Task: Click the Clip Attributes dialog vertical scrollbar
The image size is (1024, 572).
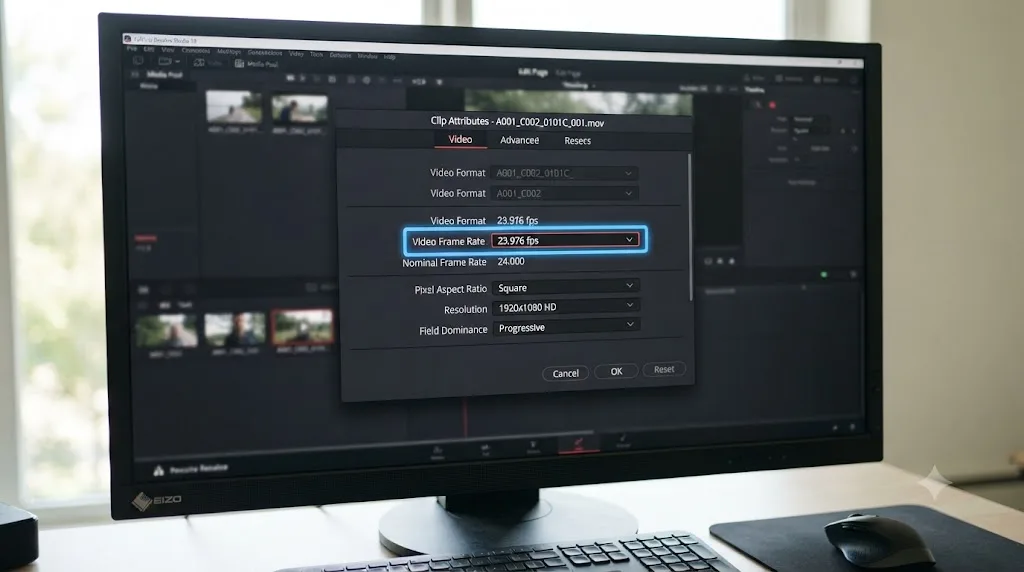Action: pyautogui.click(x=690, y=227)
